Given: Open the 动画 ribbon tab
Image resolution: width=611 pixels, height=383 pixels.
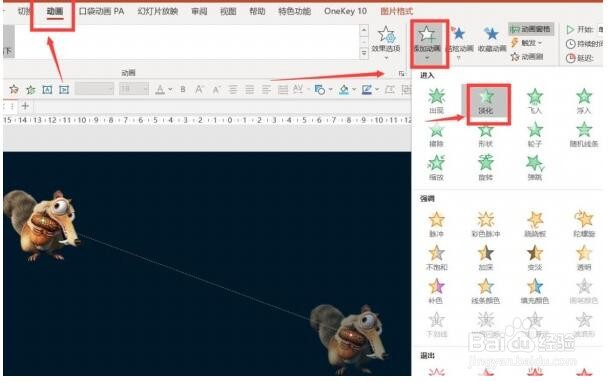Looking at the screenshot, I should (55, 11).
